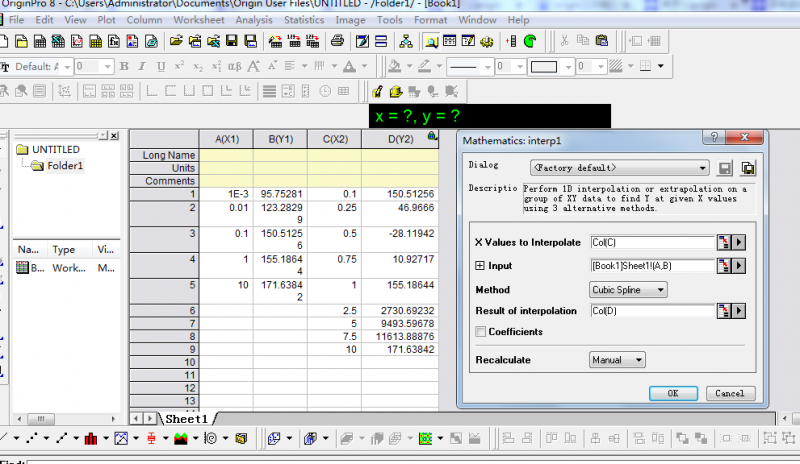Click the Open folder icon

[x=176, y=41]
